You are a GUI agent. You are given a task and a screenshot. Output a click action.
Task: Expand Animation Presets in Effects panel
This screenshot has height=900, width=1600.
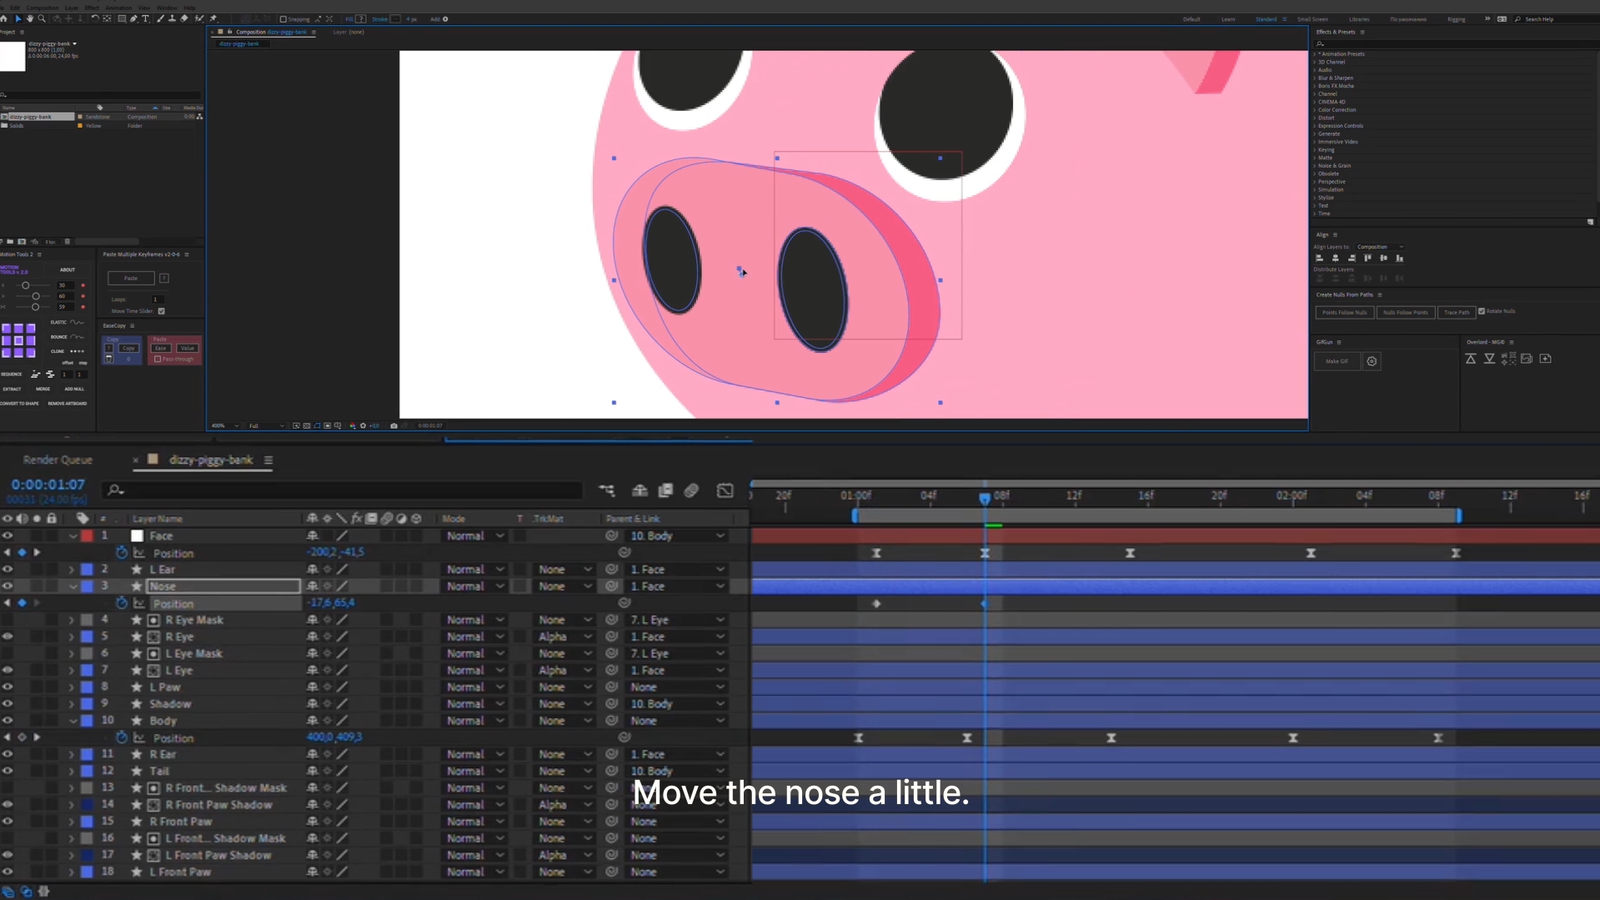1314,54
